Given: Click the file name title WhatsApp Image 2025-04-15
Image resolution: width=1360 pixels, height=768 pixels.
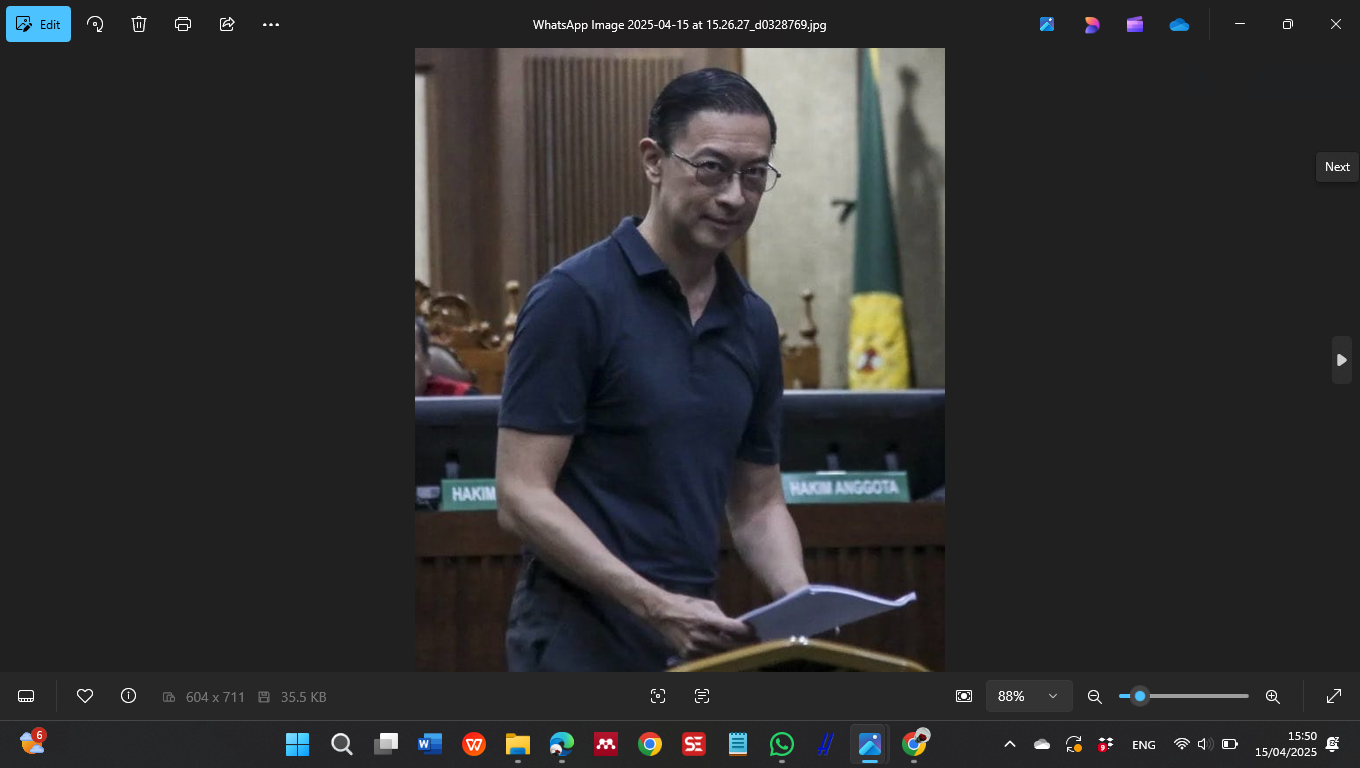Looking at the screenshot, I should pyautogui.click(x=679, y=25).
